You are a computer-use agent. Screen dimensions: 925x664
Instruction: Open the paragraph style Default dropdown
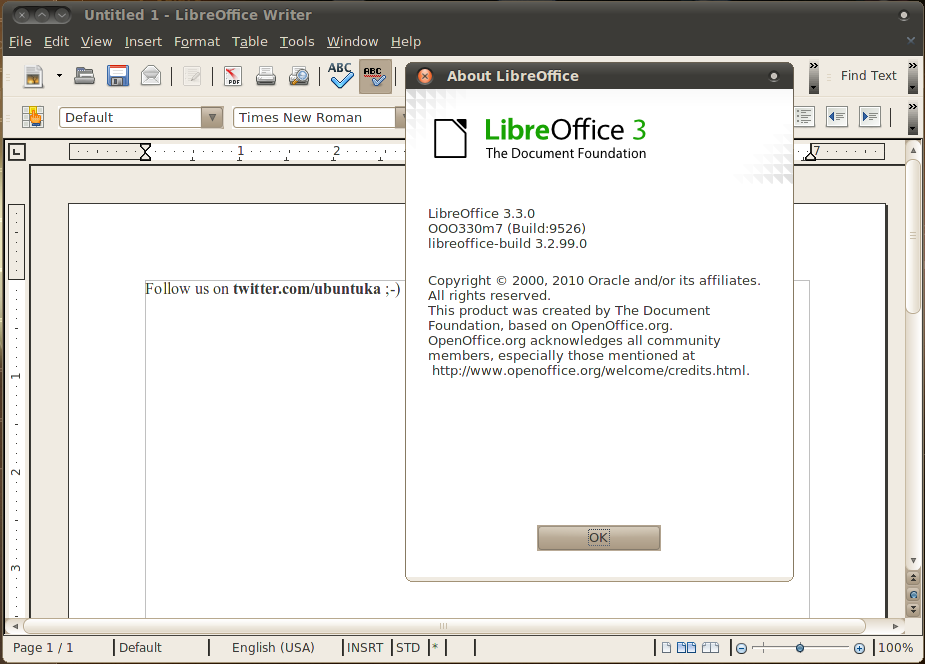[x=212, y=117]
